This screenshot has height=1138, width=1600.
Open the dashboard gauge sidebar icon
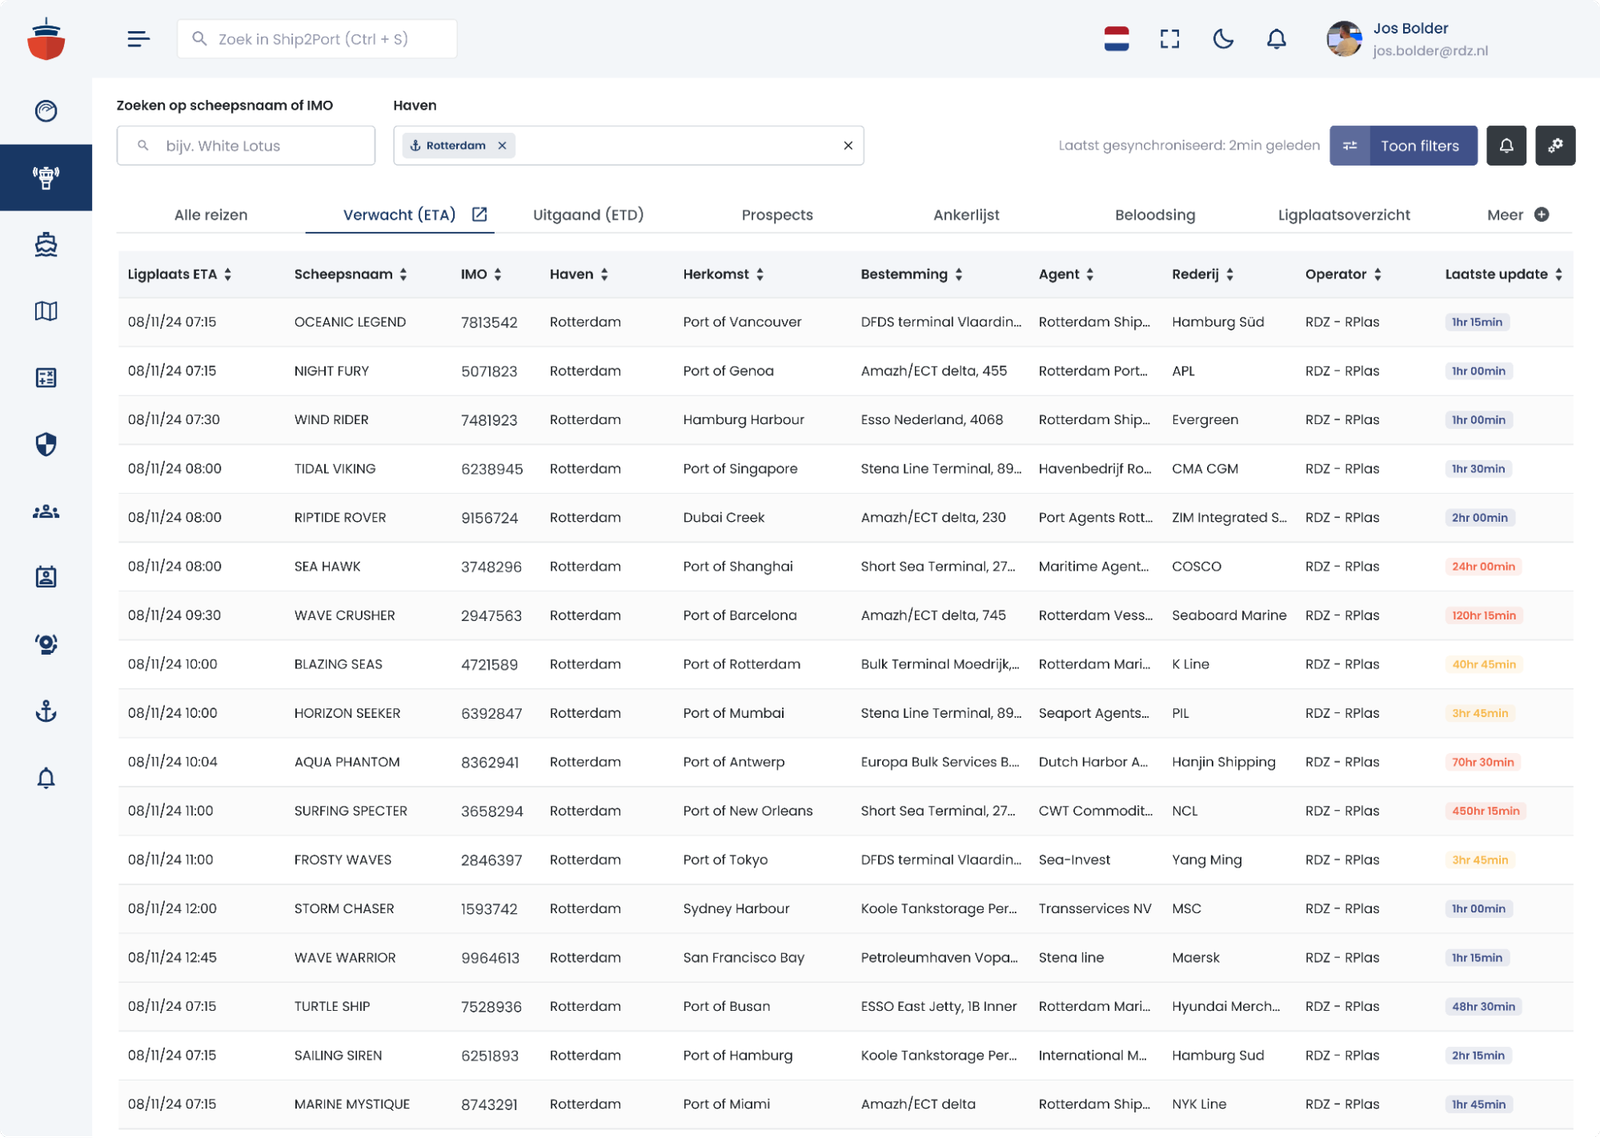click(x=46, y=111)
